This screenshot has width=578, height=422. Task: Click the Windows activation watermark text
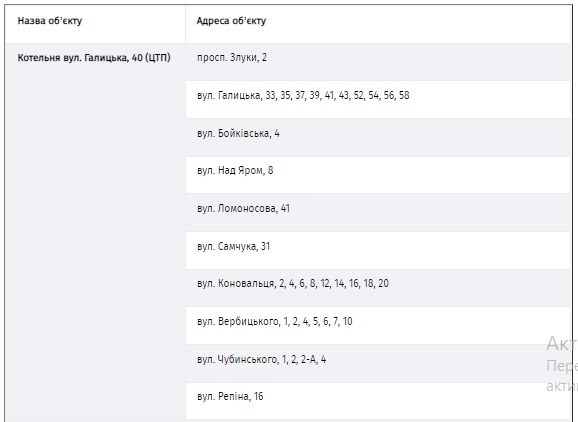(562, 364)
